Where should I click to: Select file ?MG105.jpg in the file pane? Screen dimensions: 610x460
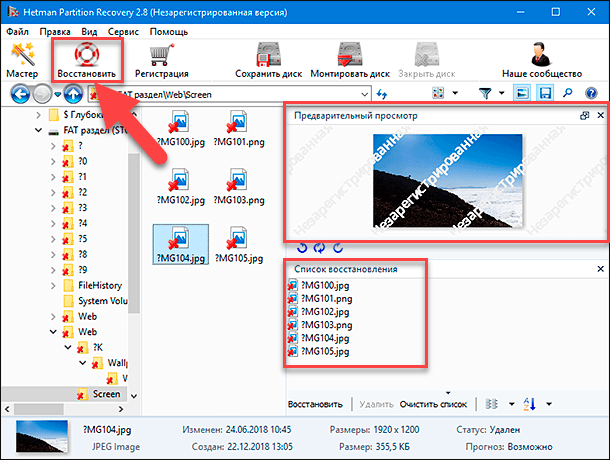point(239,245)
